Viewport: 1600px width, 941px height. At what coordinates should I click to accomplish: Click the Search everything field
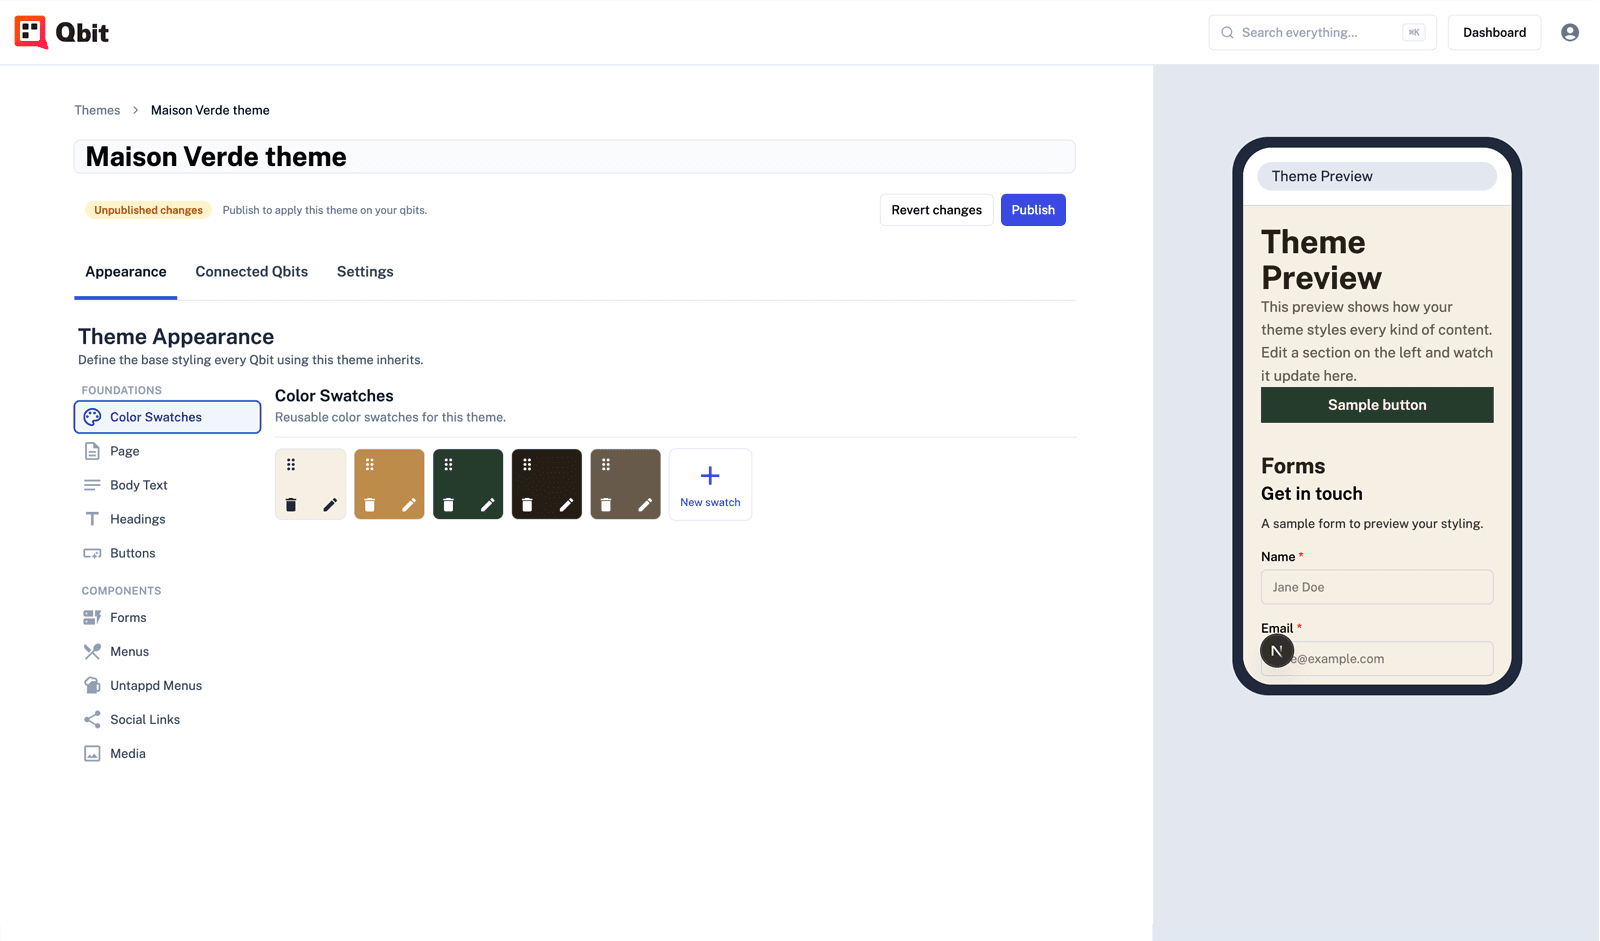tap(1322, 32)
